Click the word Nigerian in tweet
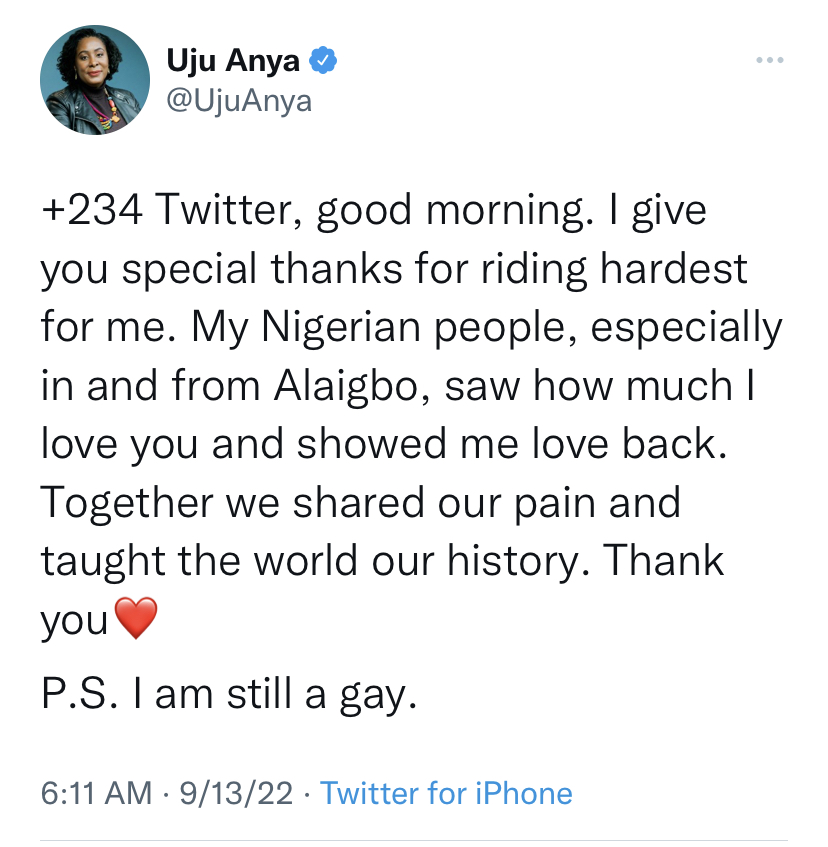 [341, 328]
